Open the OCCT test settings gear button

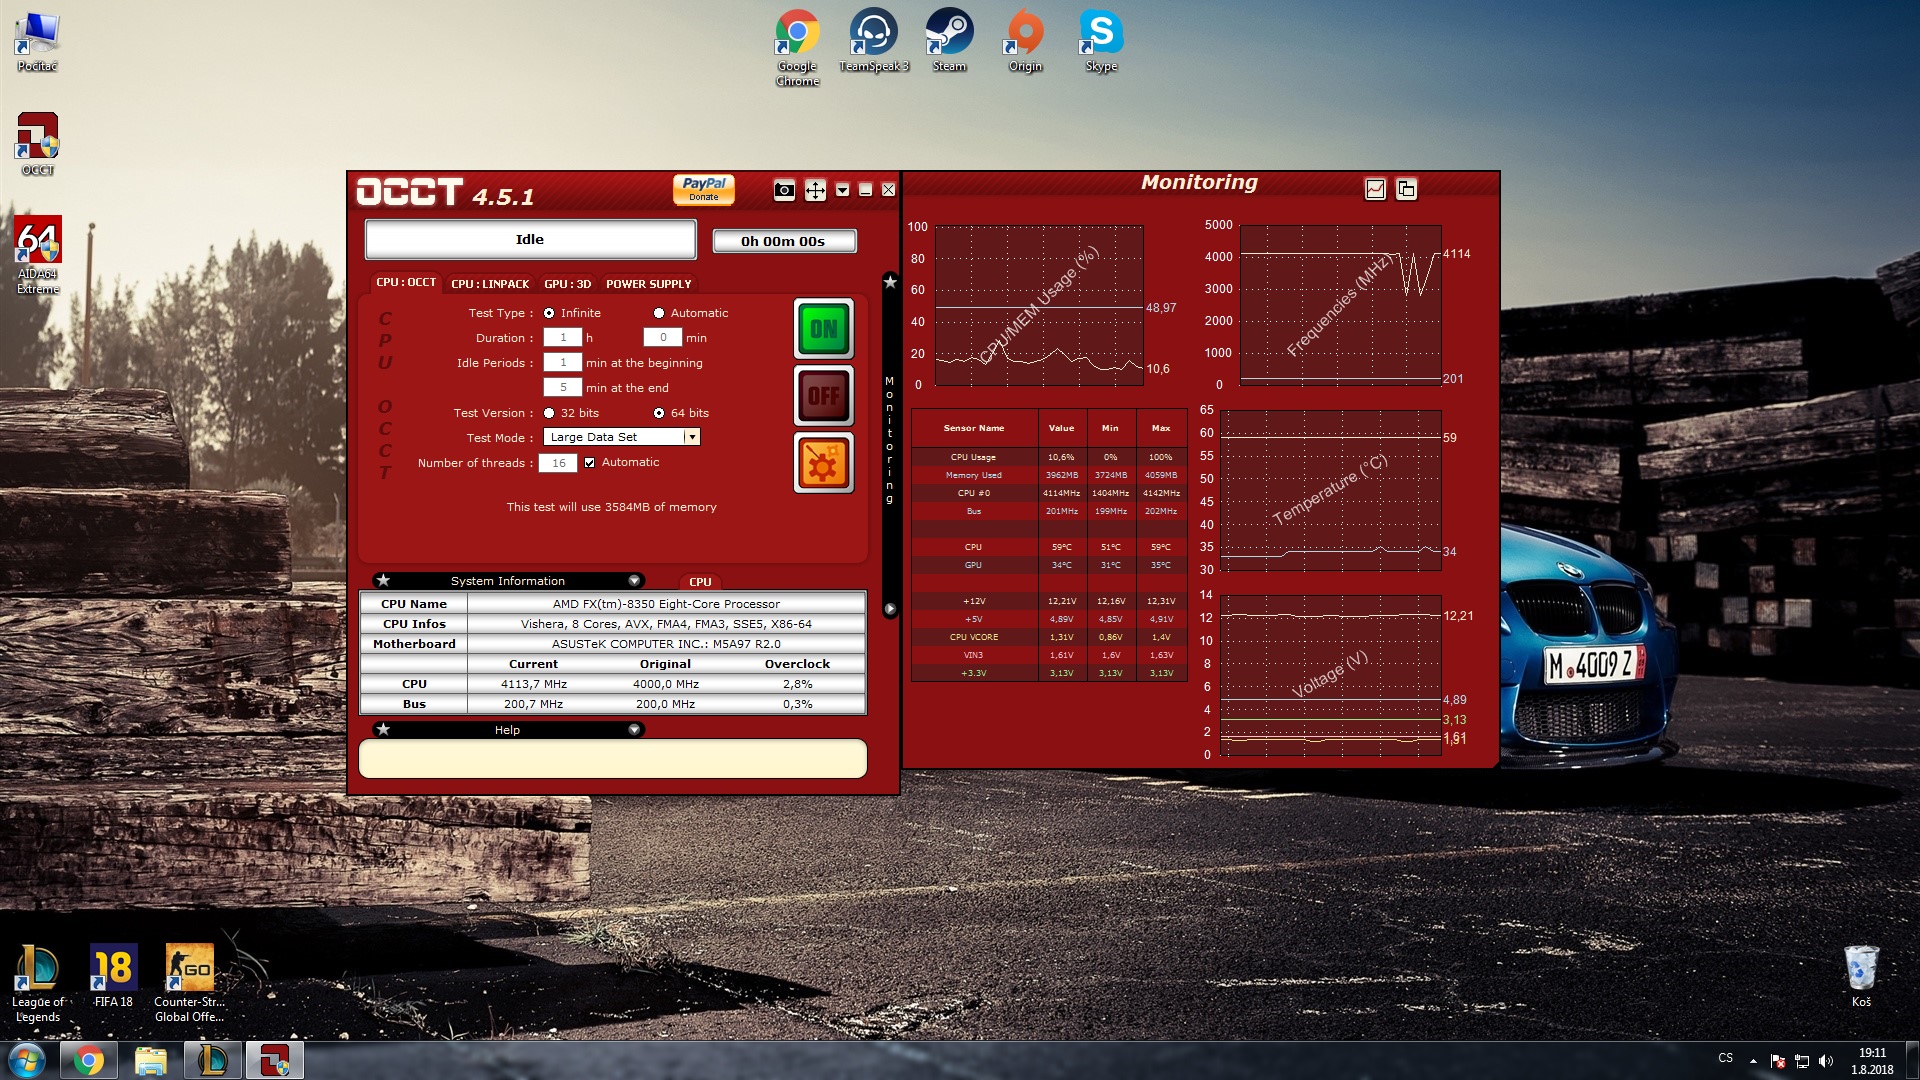823,463
